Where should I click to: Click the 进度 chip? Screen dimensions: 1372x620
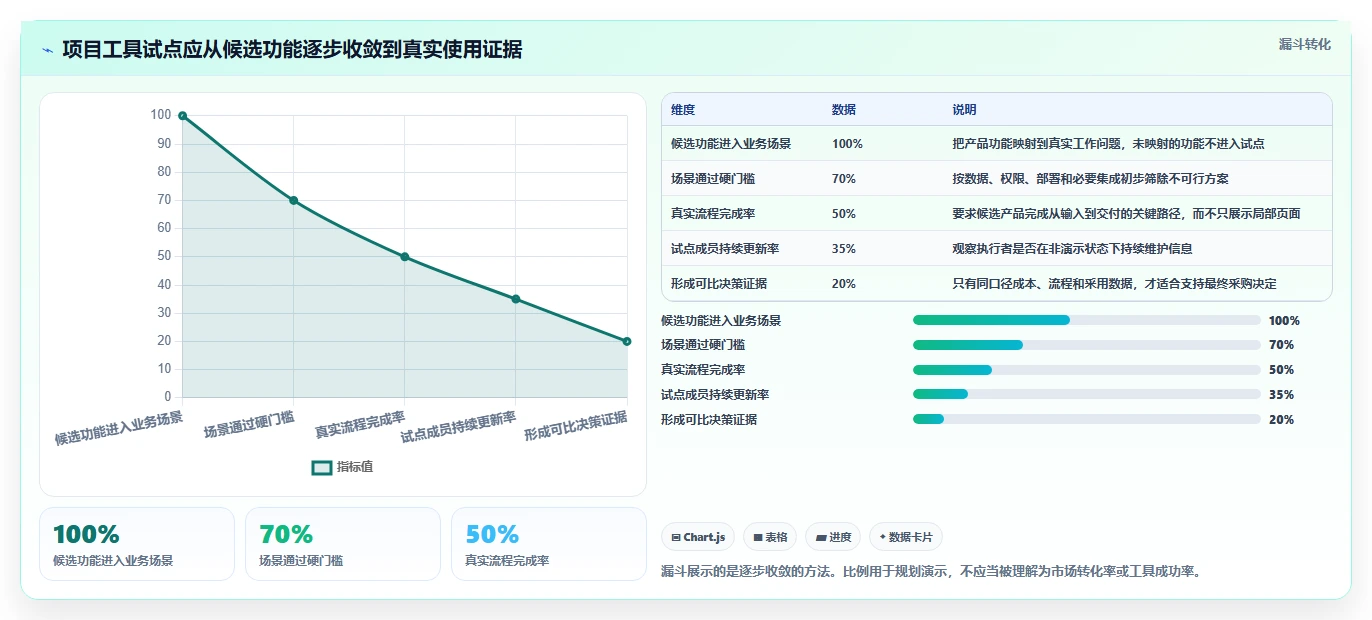(833, 537)
